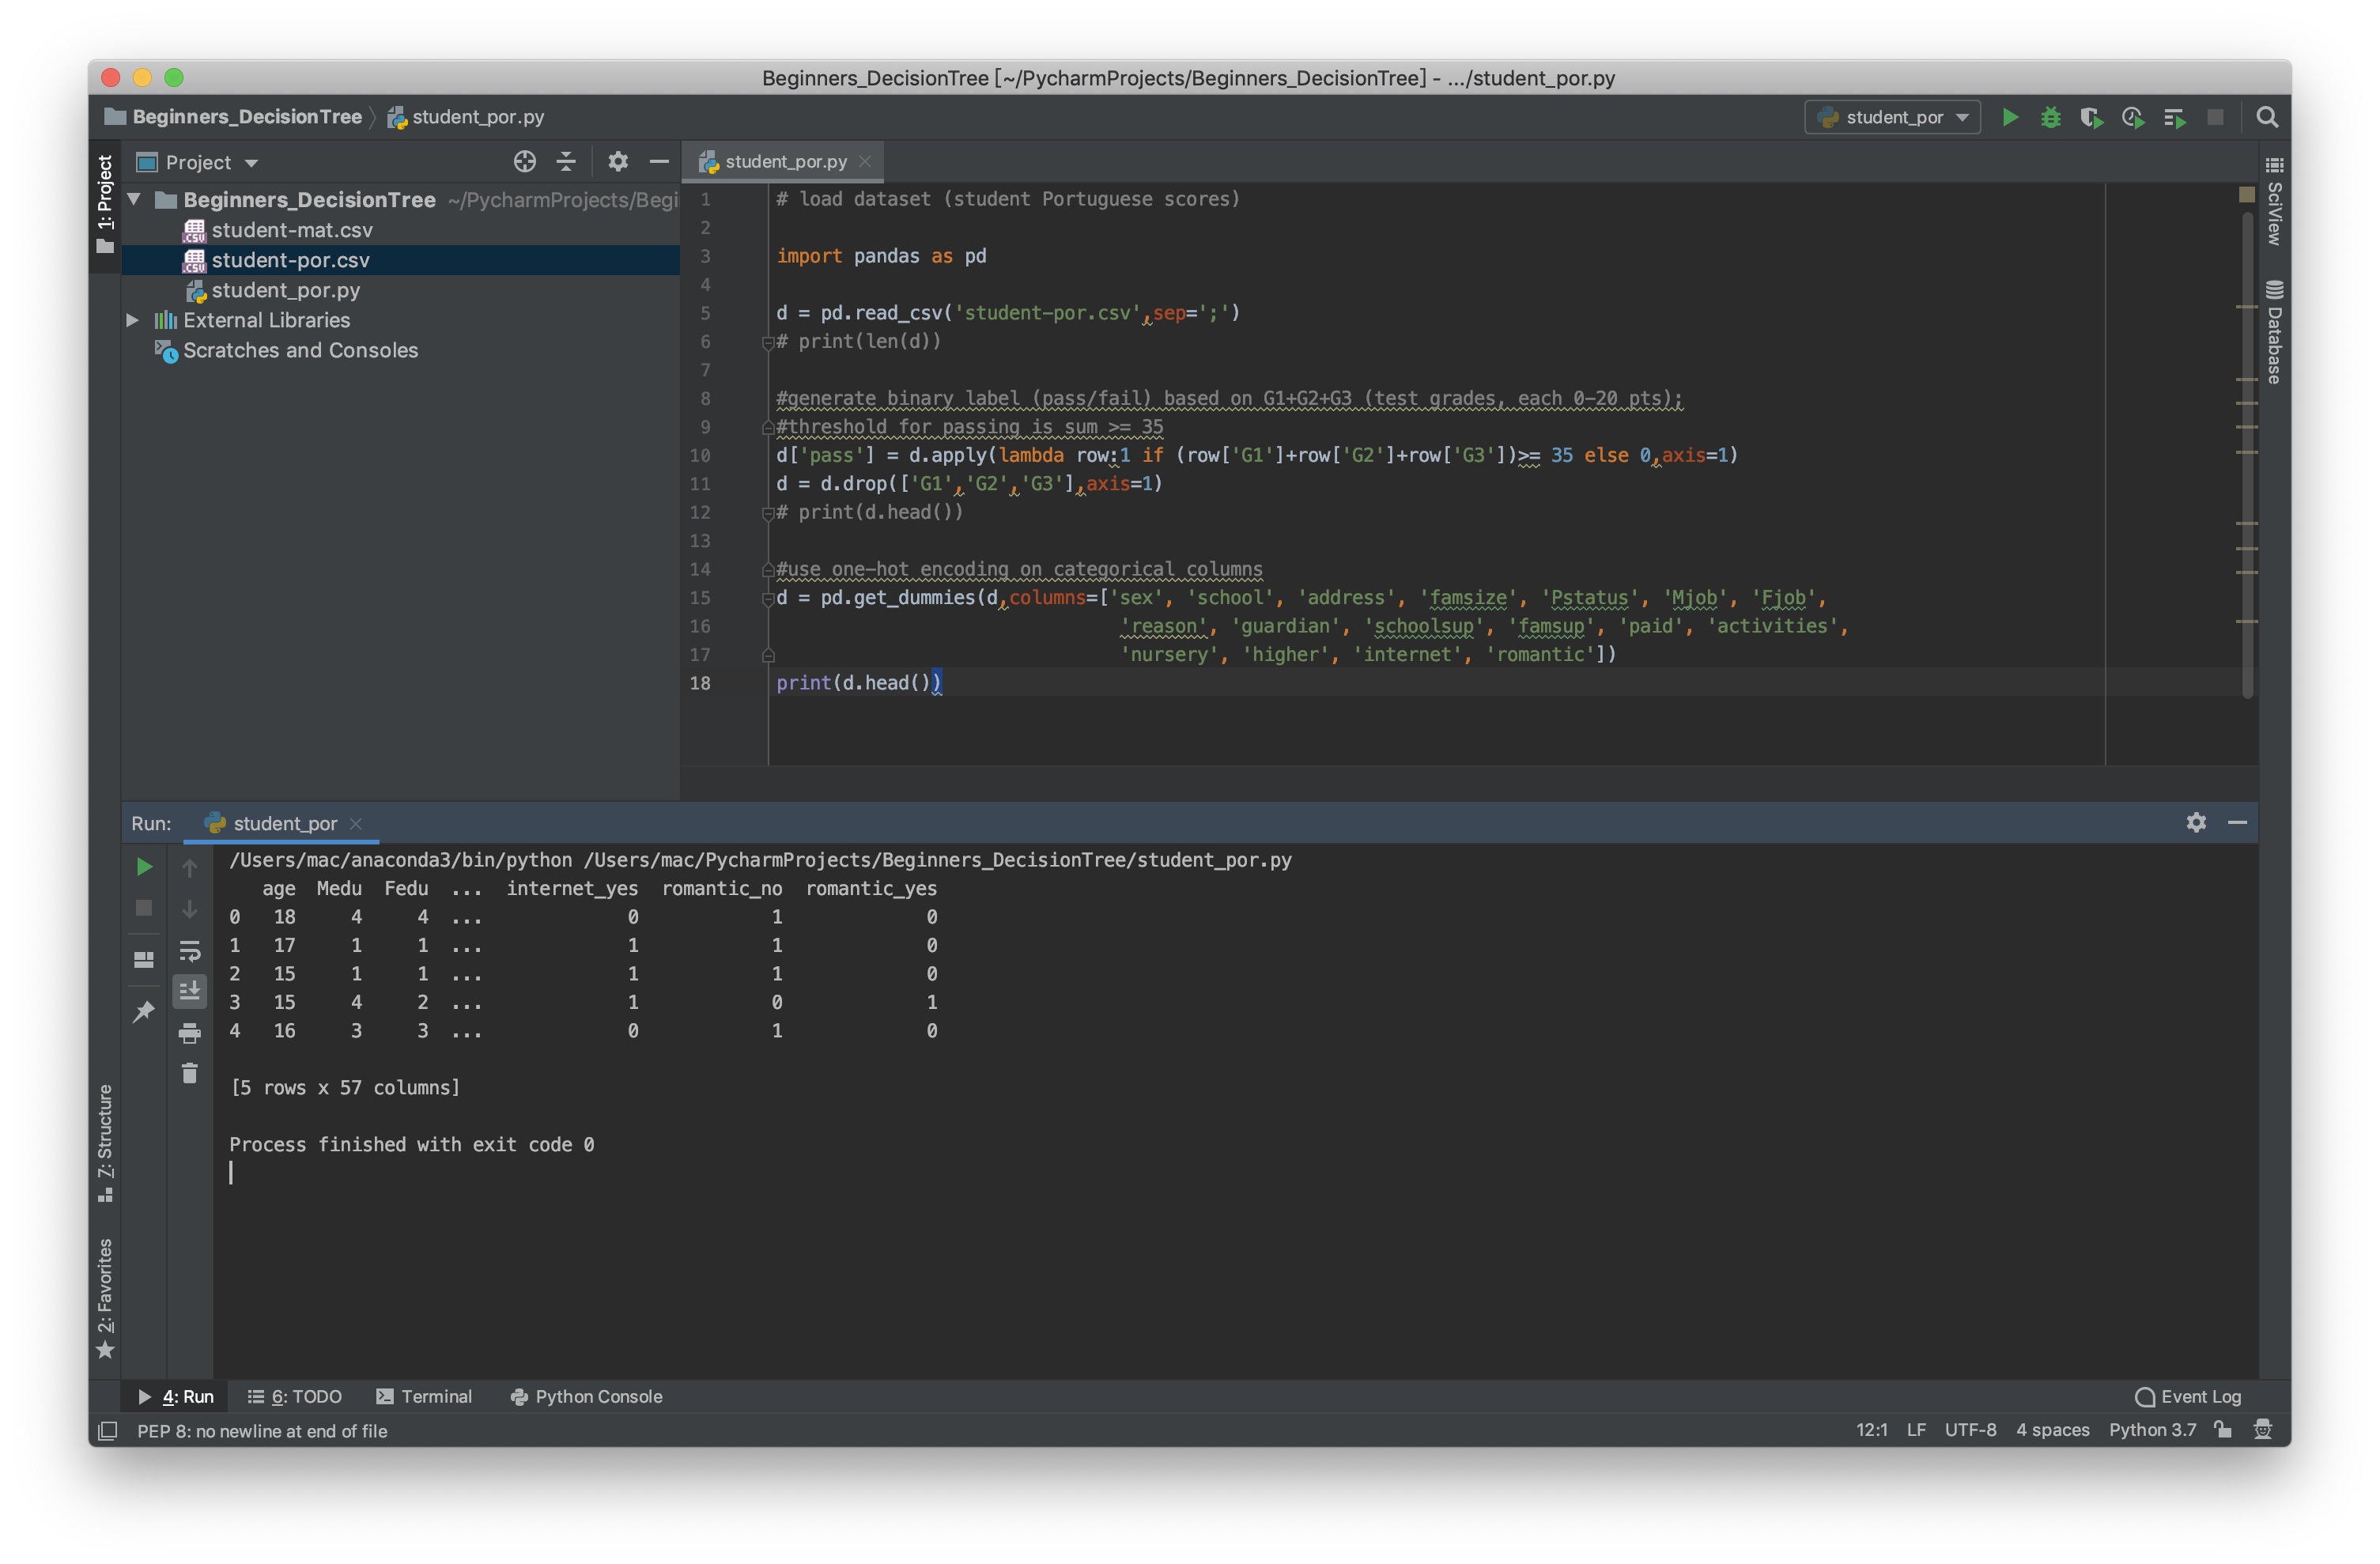This screenshot has width=2380, height=1564.
Task: Click 12:1 line column indicator
Action: [1872, 1430]
